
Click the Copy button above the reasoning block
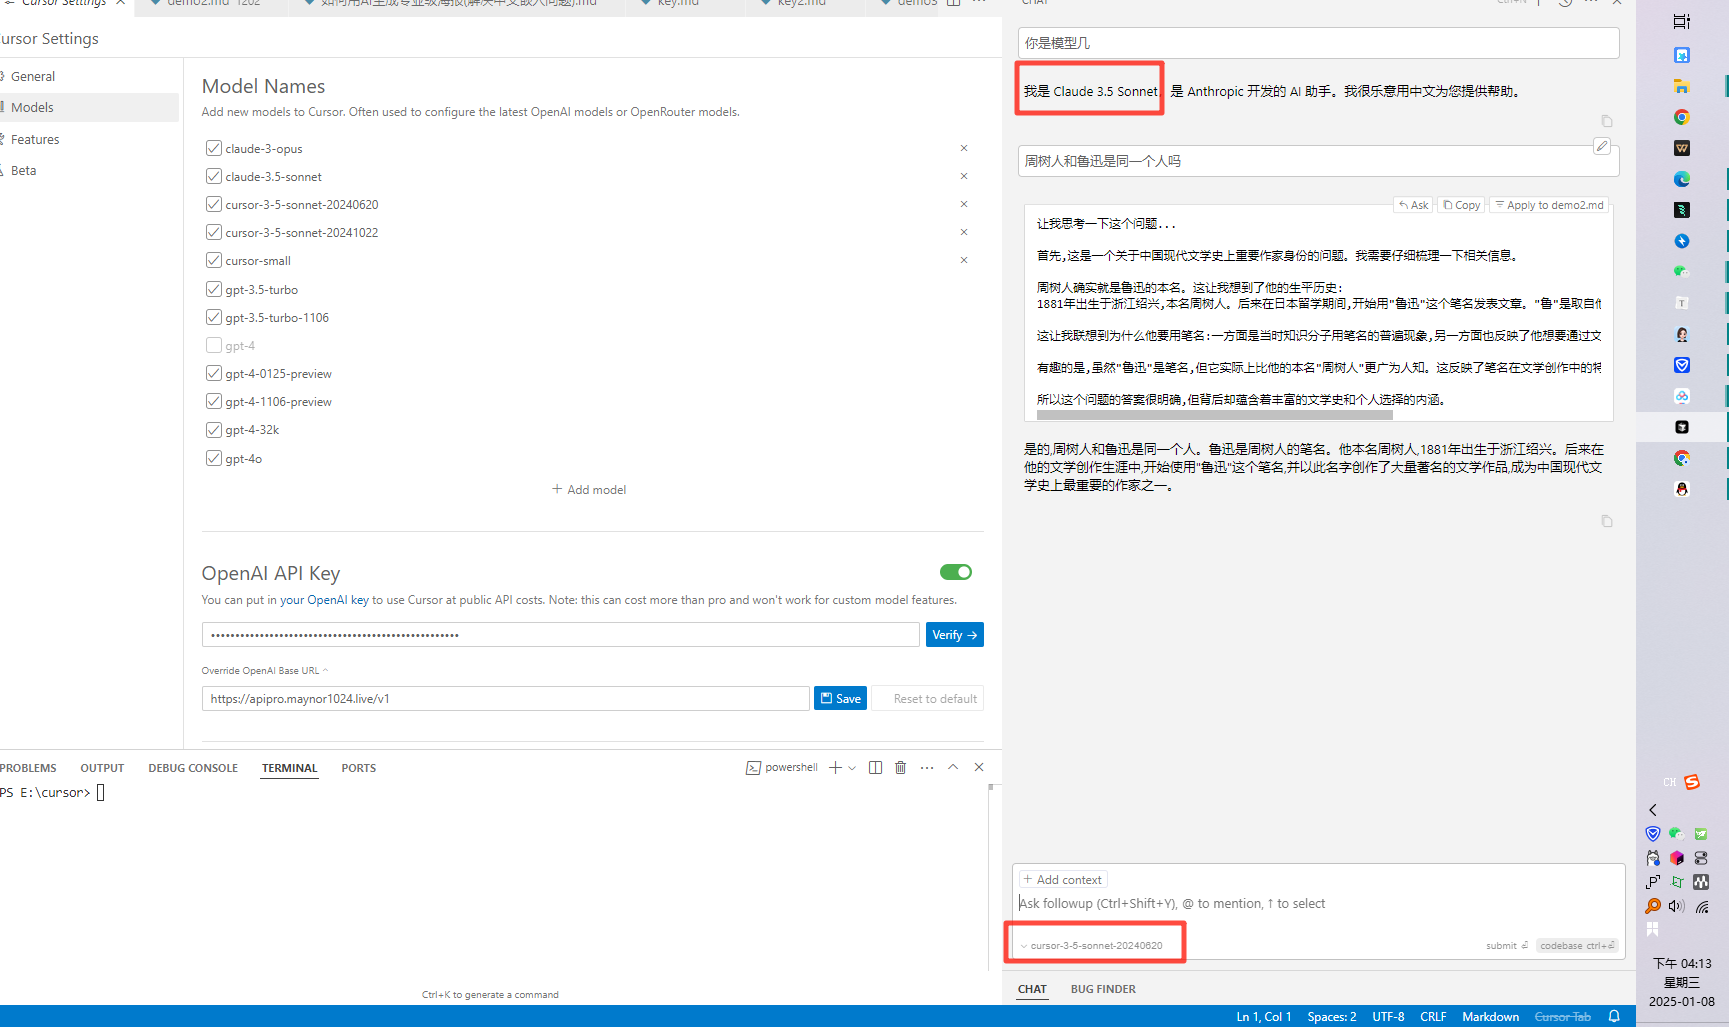tap(1461, 205)
